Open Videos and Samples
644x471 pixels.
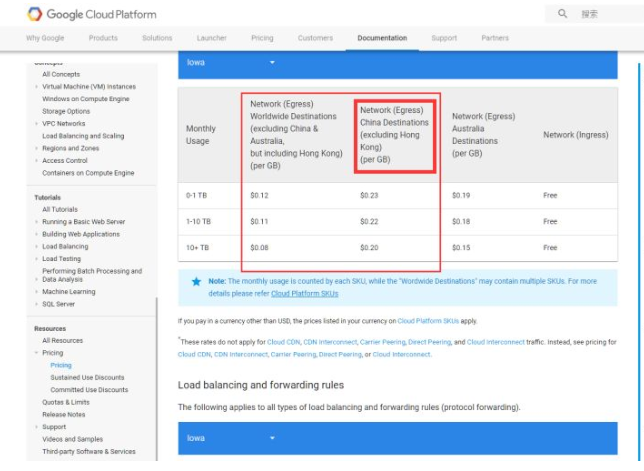pyautogui.click(x=72, y=439)
